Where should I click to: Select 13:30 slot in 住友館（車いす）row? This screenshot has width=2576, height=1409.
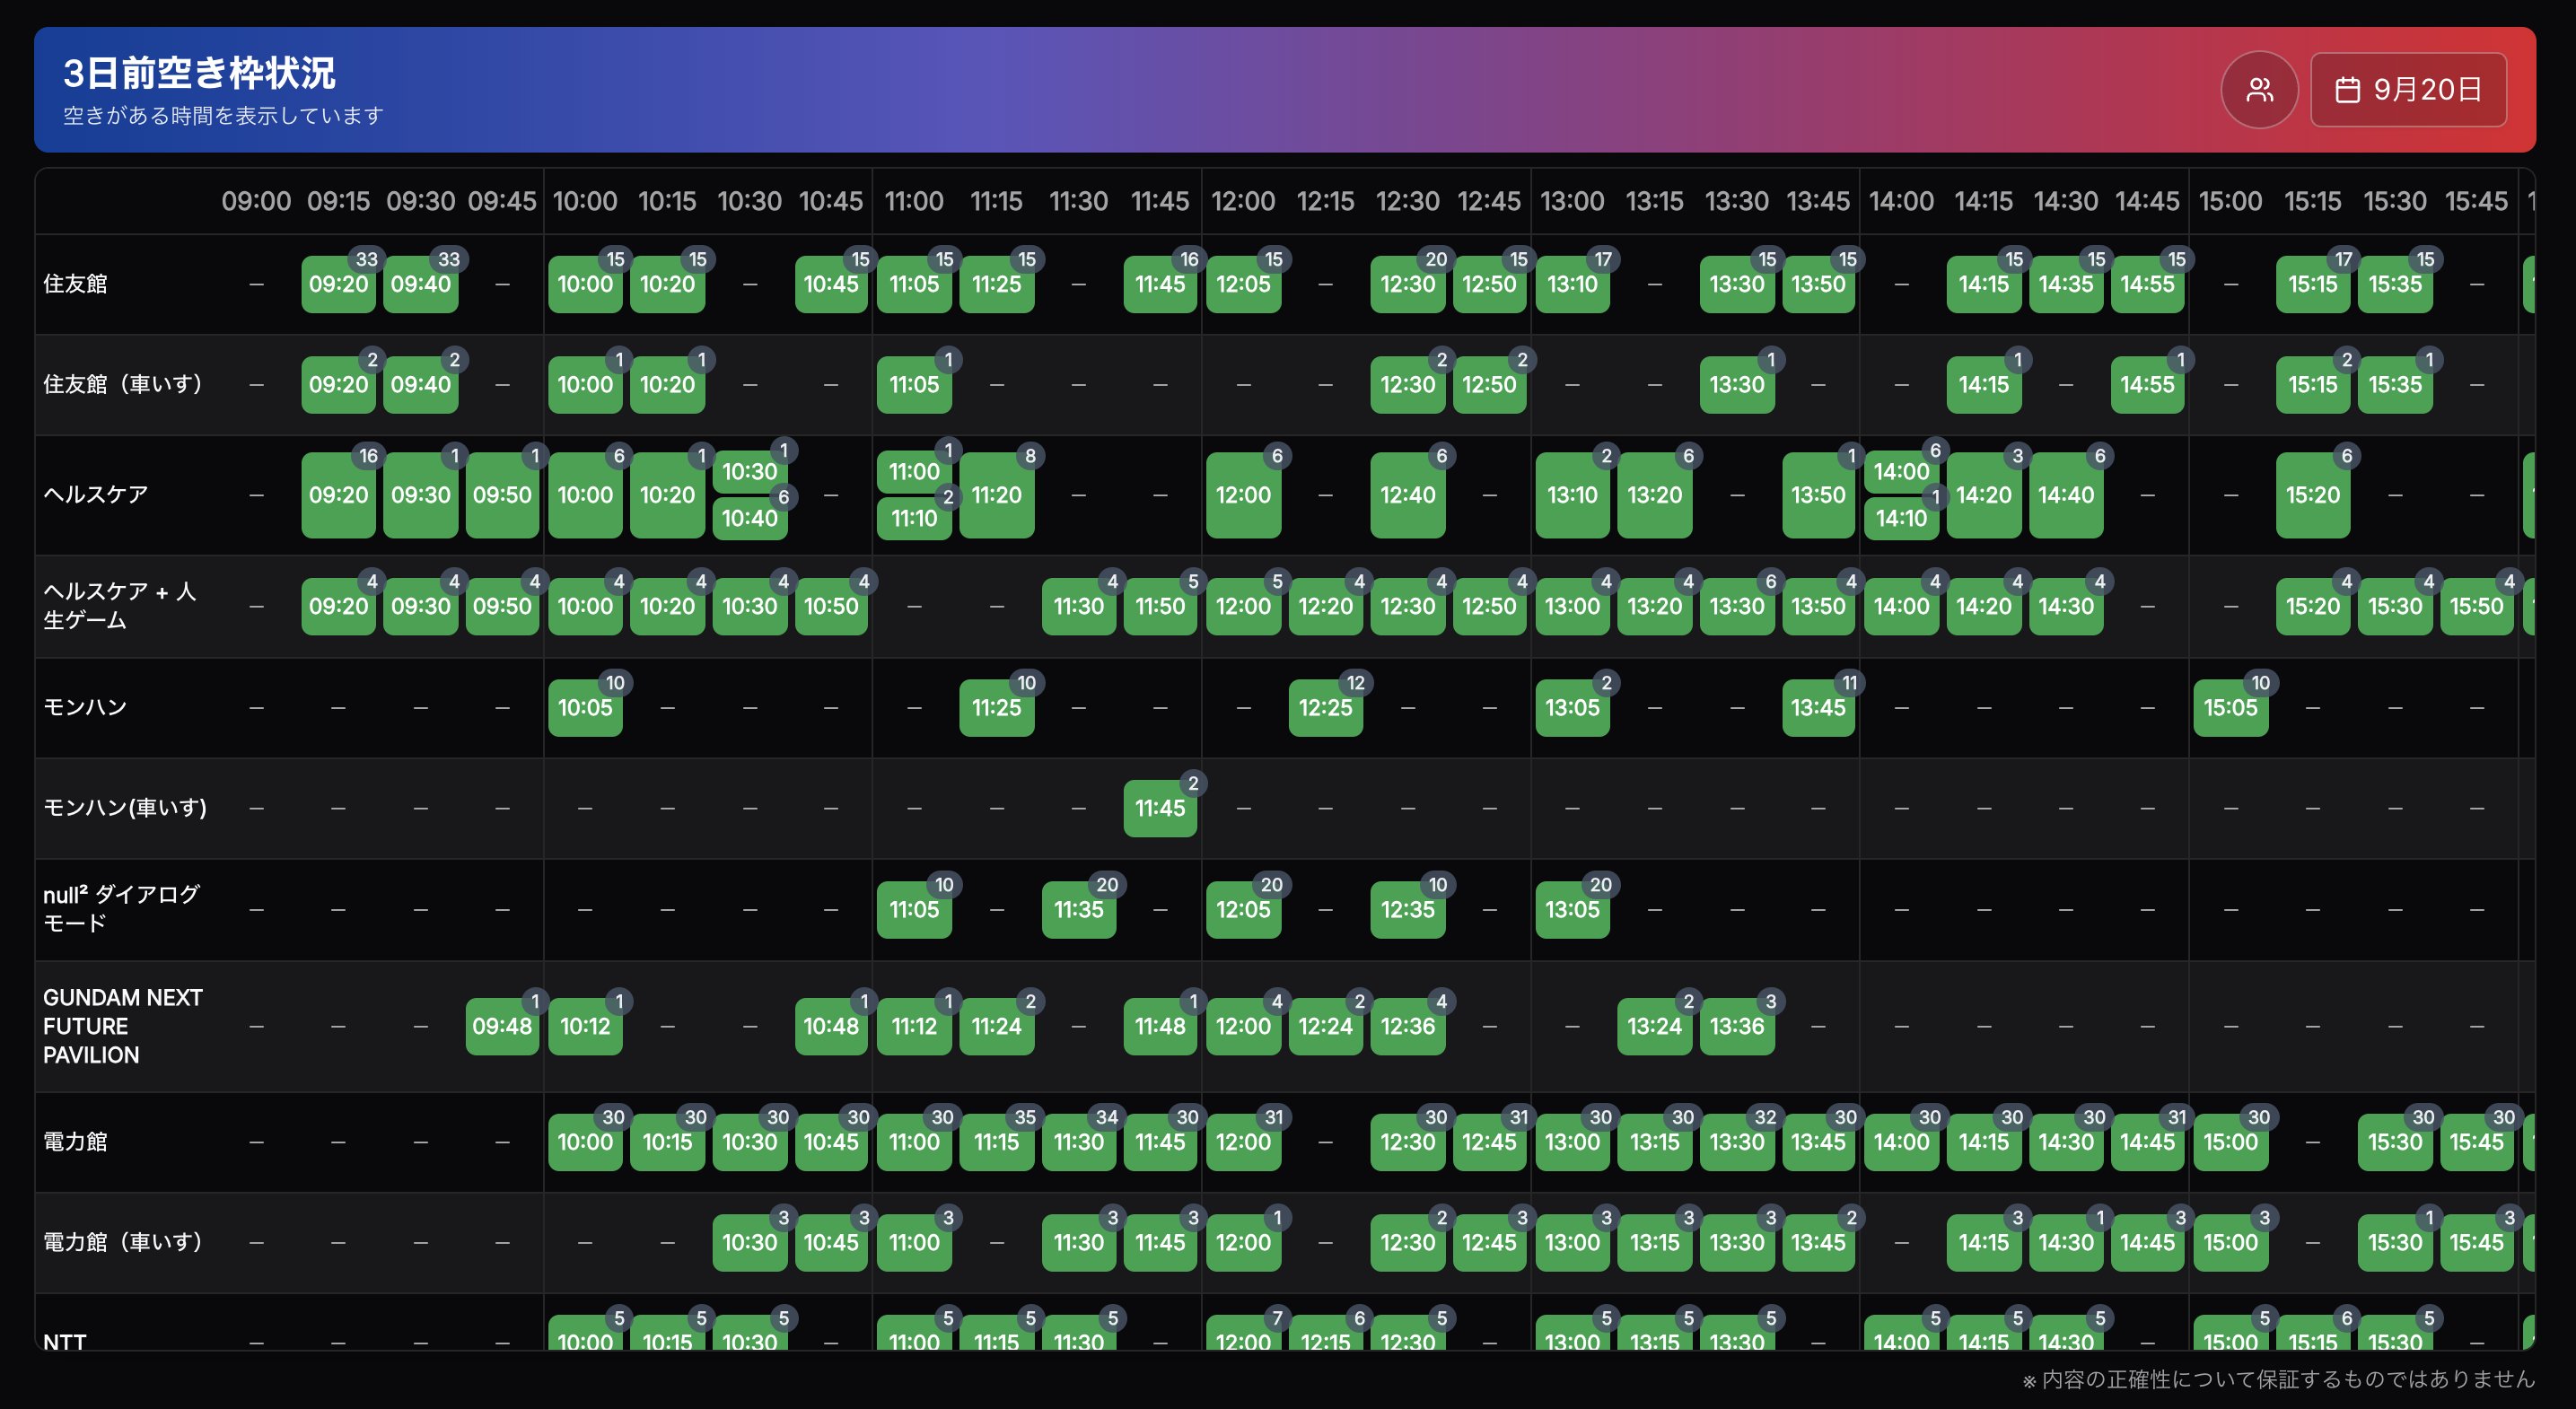pyautogui.click(x=1736, y=385)
